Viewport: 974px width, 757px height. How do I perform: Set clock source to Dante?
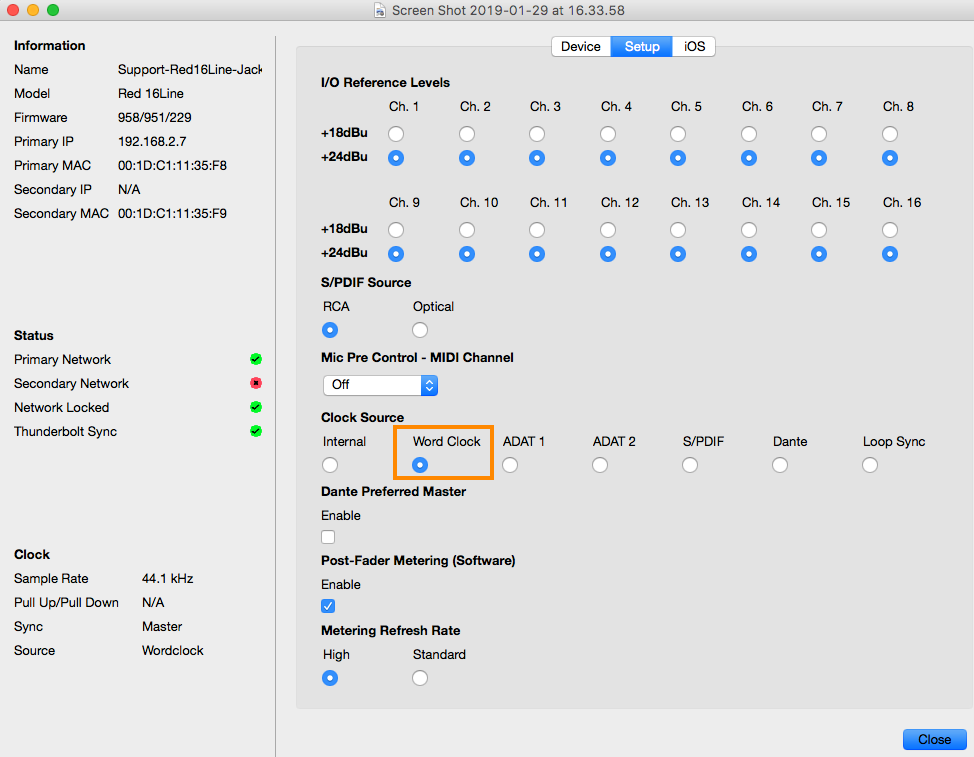click(780, 465)
